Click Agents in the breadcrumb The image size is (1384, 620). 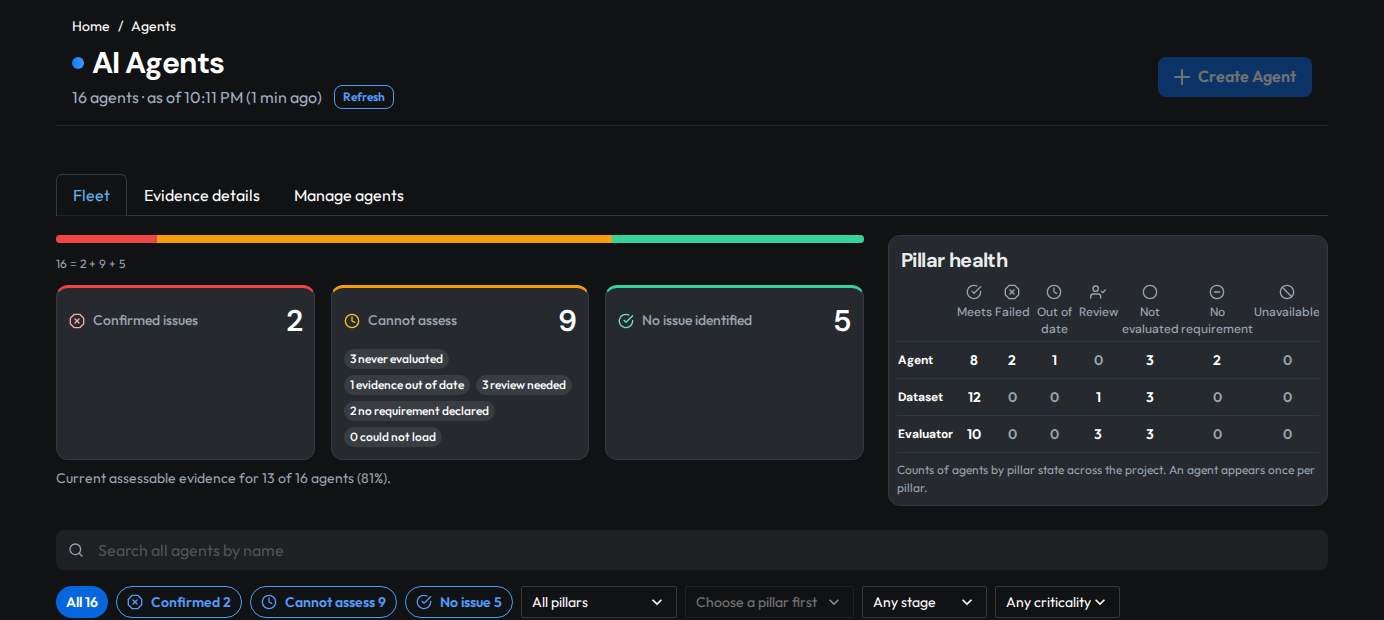153,26
